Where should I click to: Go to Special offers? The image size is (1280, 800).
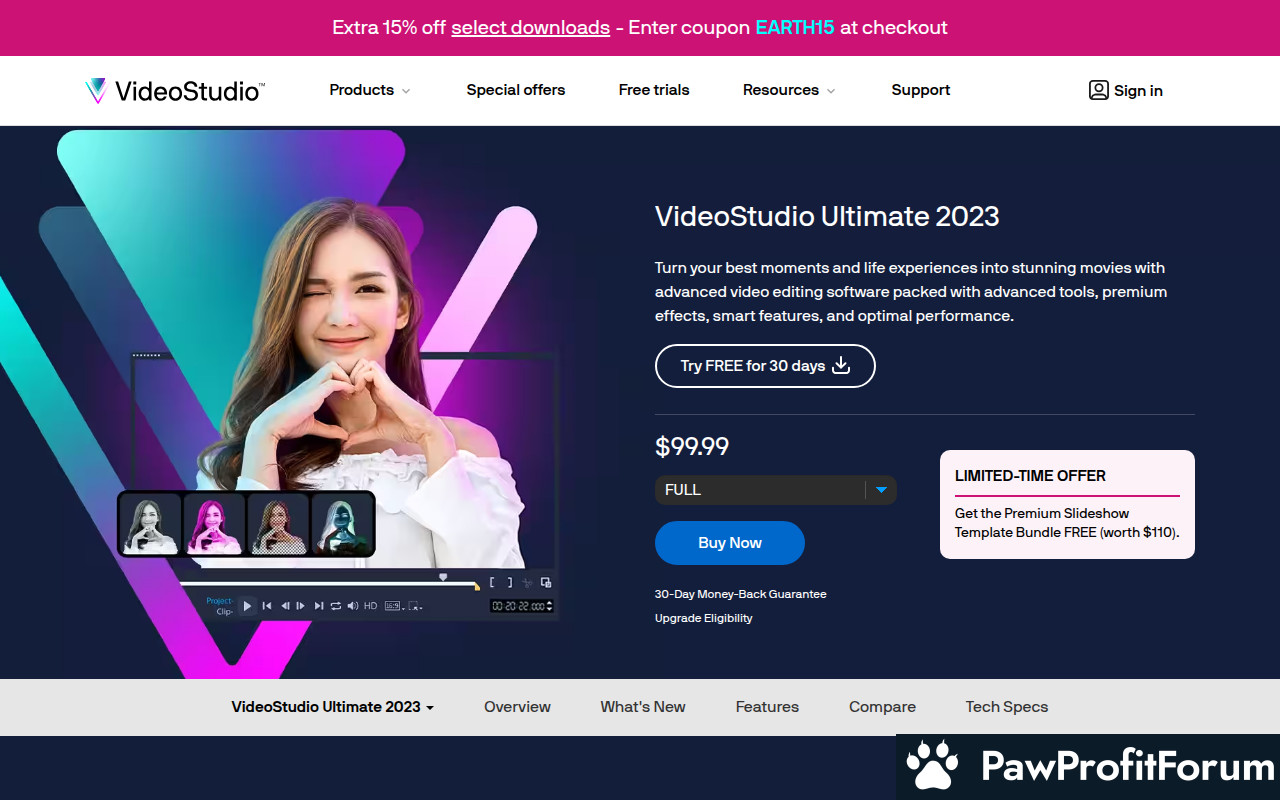(516, 90)
